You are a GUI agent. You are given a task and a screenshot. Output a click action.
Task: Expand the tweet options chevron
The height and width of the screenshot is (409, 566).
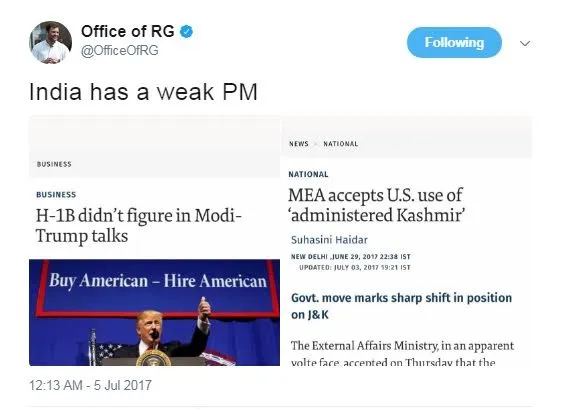click(525, 44)
